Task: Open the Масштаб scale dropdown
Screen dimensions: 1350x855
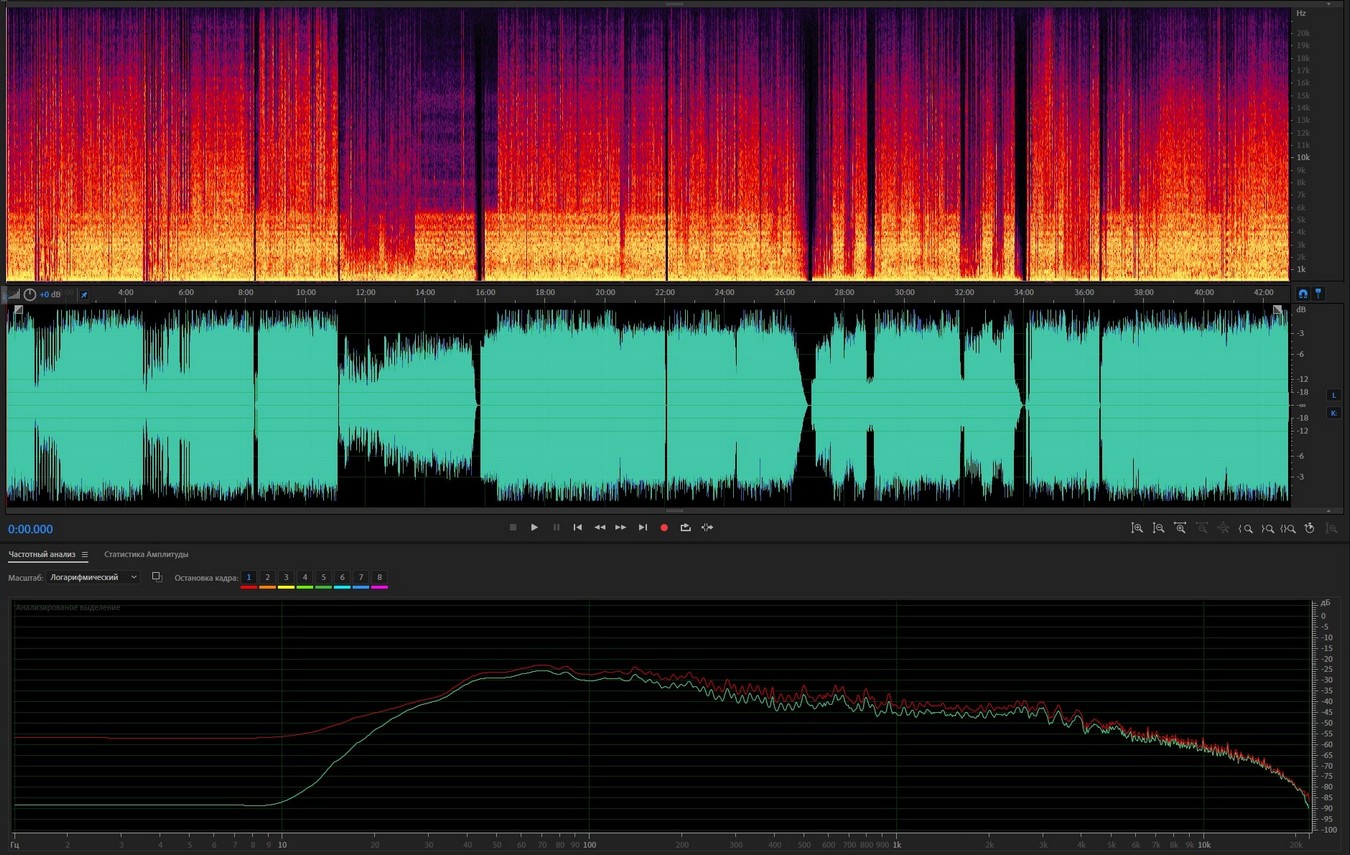Action: pyautogui.click(x=94, y=577)
